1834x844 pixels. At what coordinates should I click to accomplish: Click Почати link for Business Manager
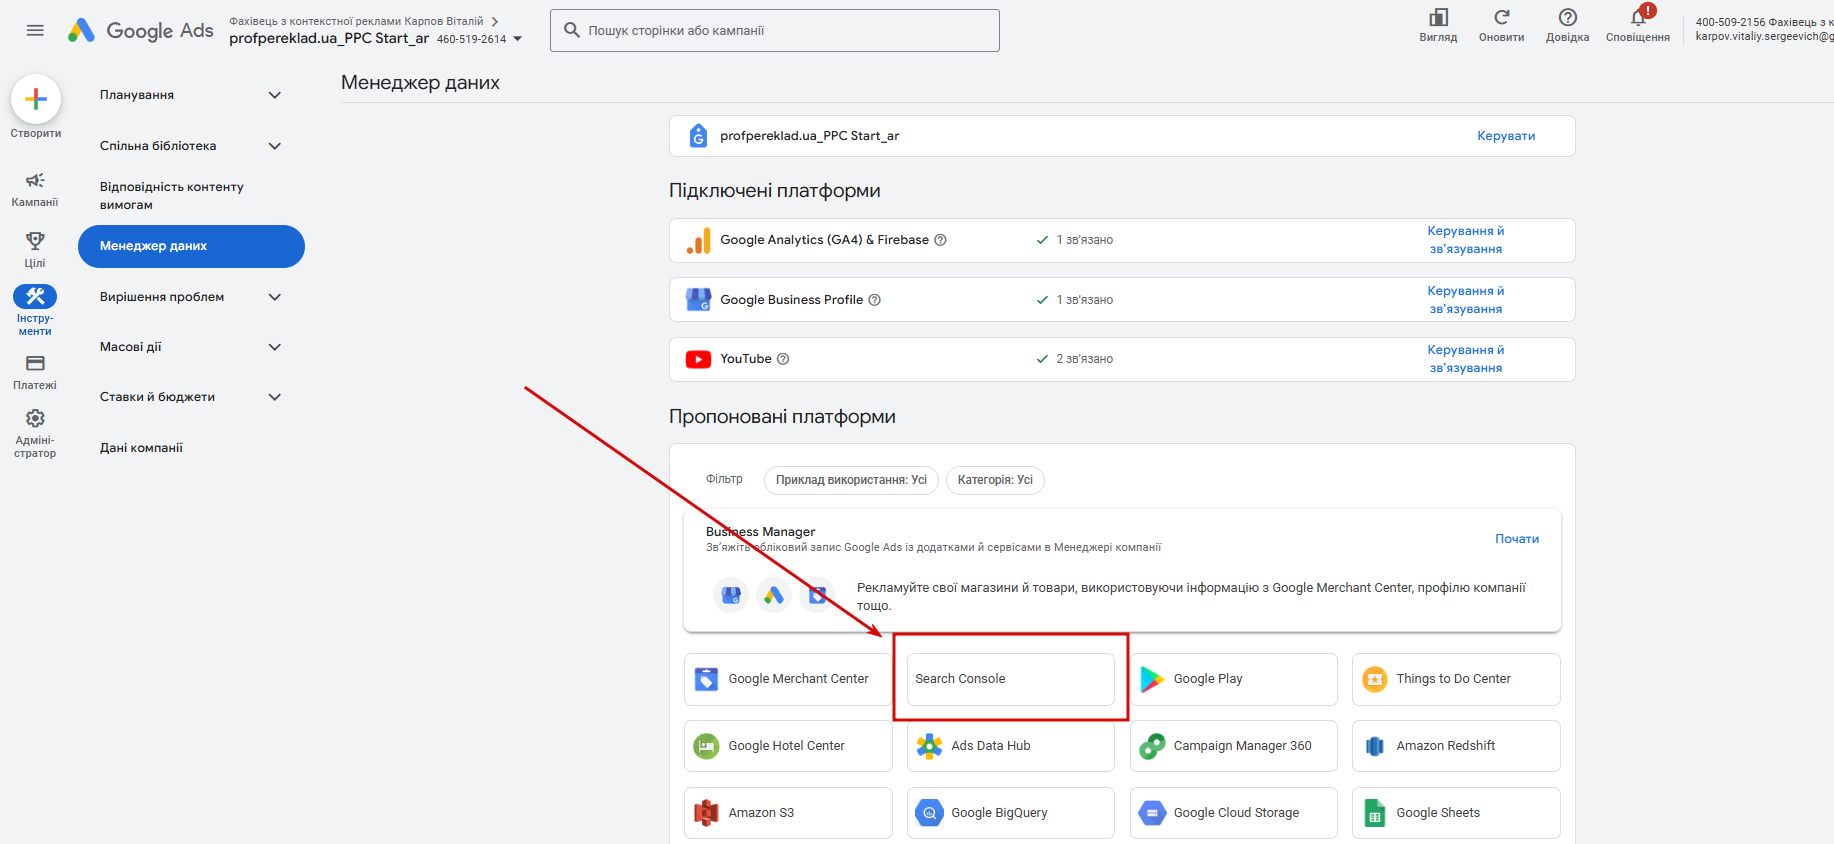pyautogui.click(x=1517, y=539)
